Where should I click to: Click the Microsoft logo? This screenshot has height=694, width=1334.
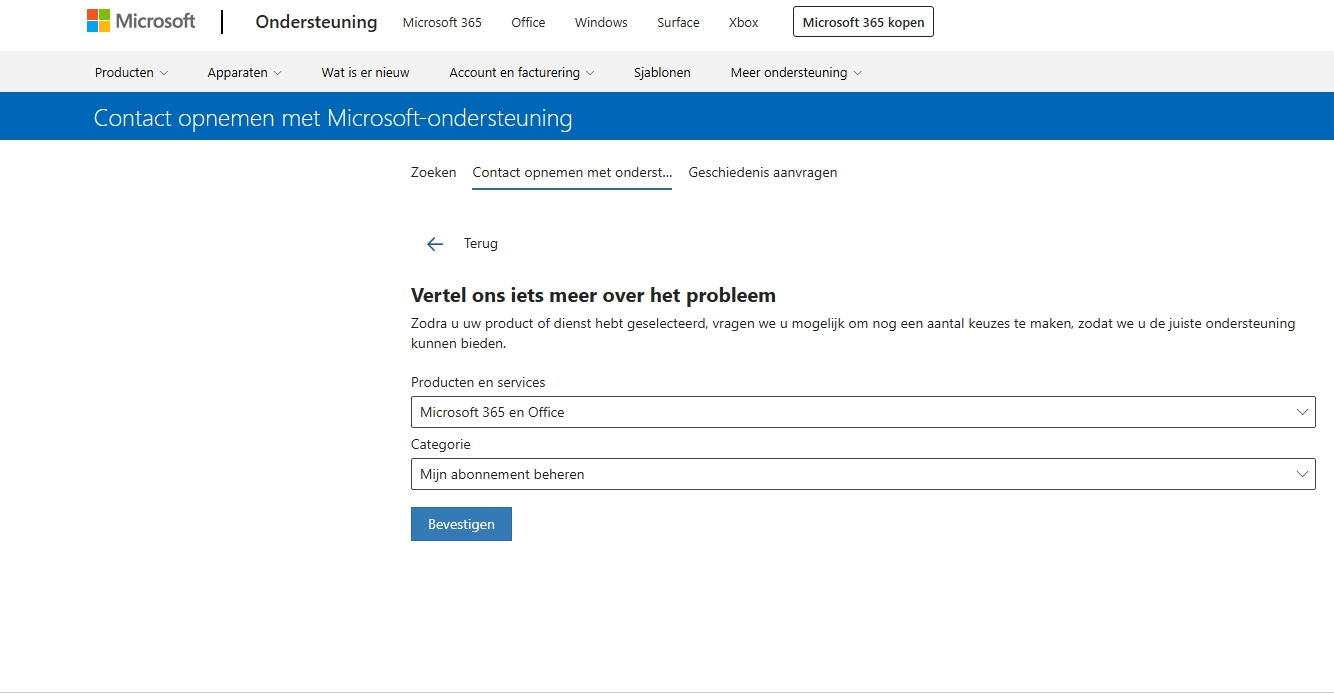pyautogui.click(x=141, y=21)
